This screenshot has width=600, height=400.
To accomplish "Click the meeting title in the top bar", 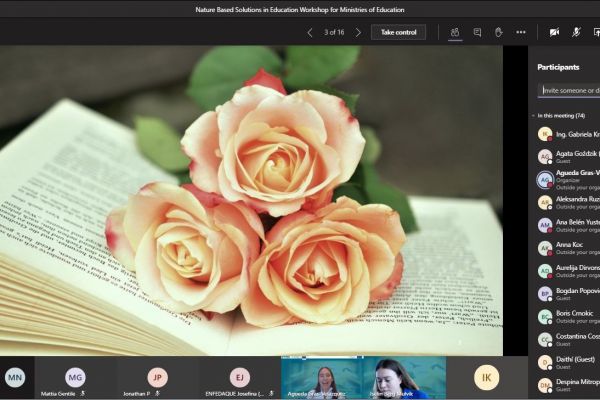I will click(300, 10).
